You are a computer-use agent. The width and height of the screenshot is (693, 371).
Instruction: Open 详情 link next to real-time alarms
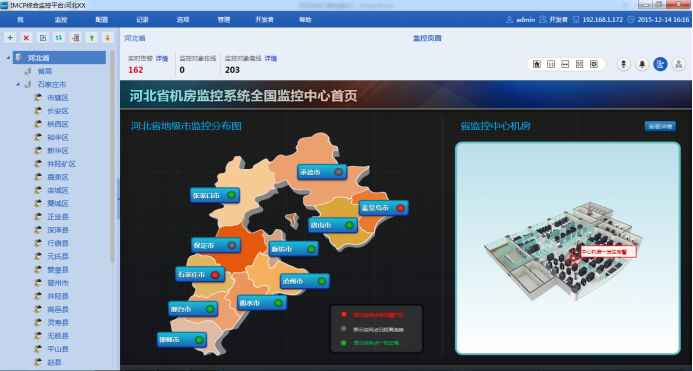point(162,58)
